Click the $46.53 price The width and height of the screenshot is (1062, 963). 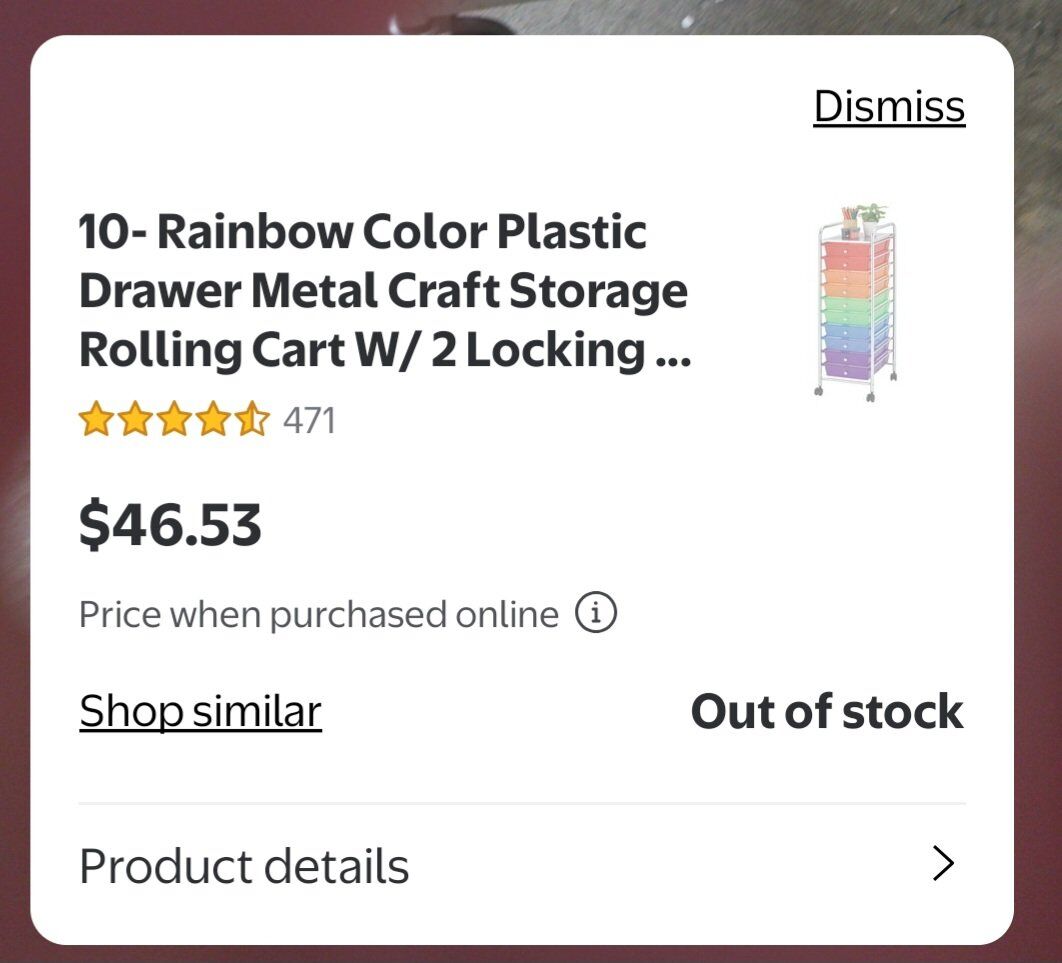tap(170, 525)
